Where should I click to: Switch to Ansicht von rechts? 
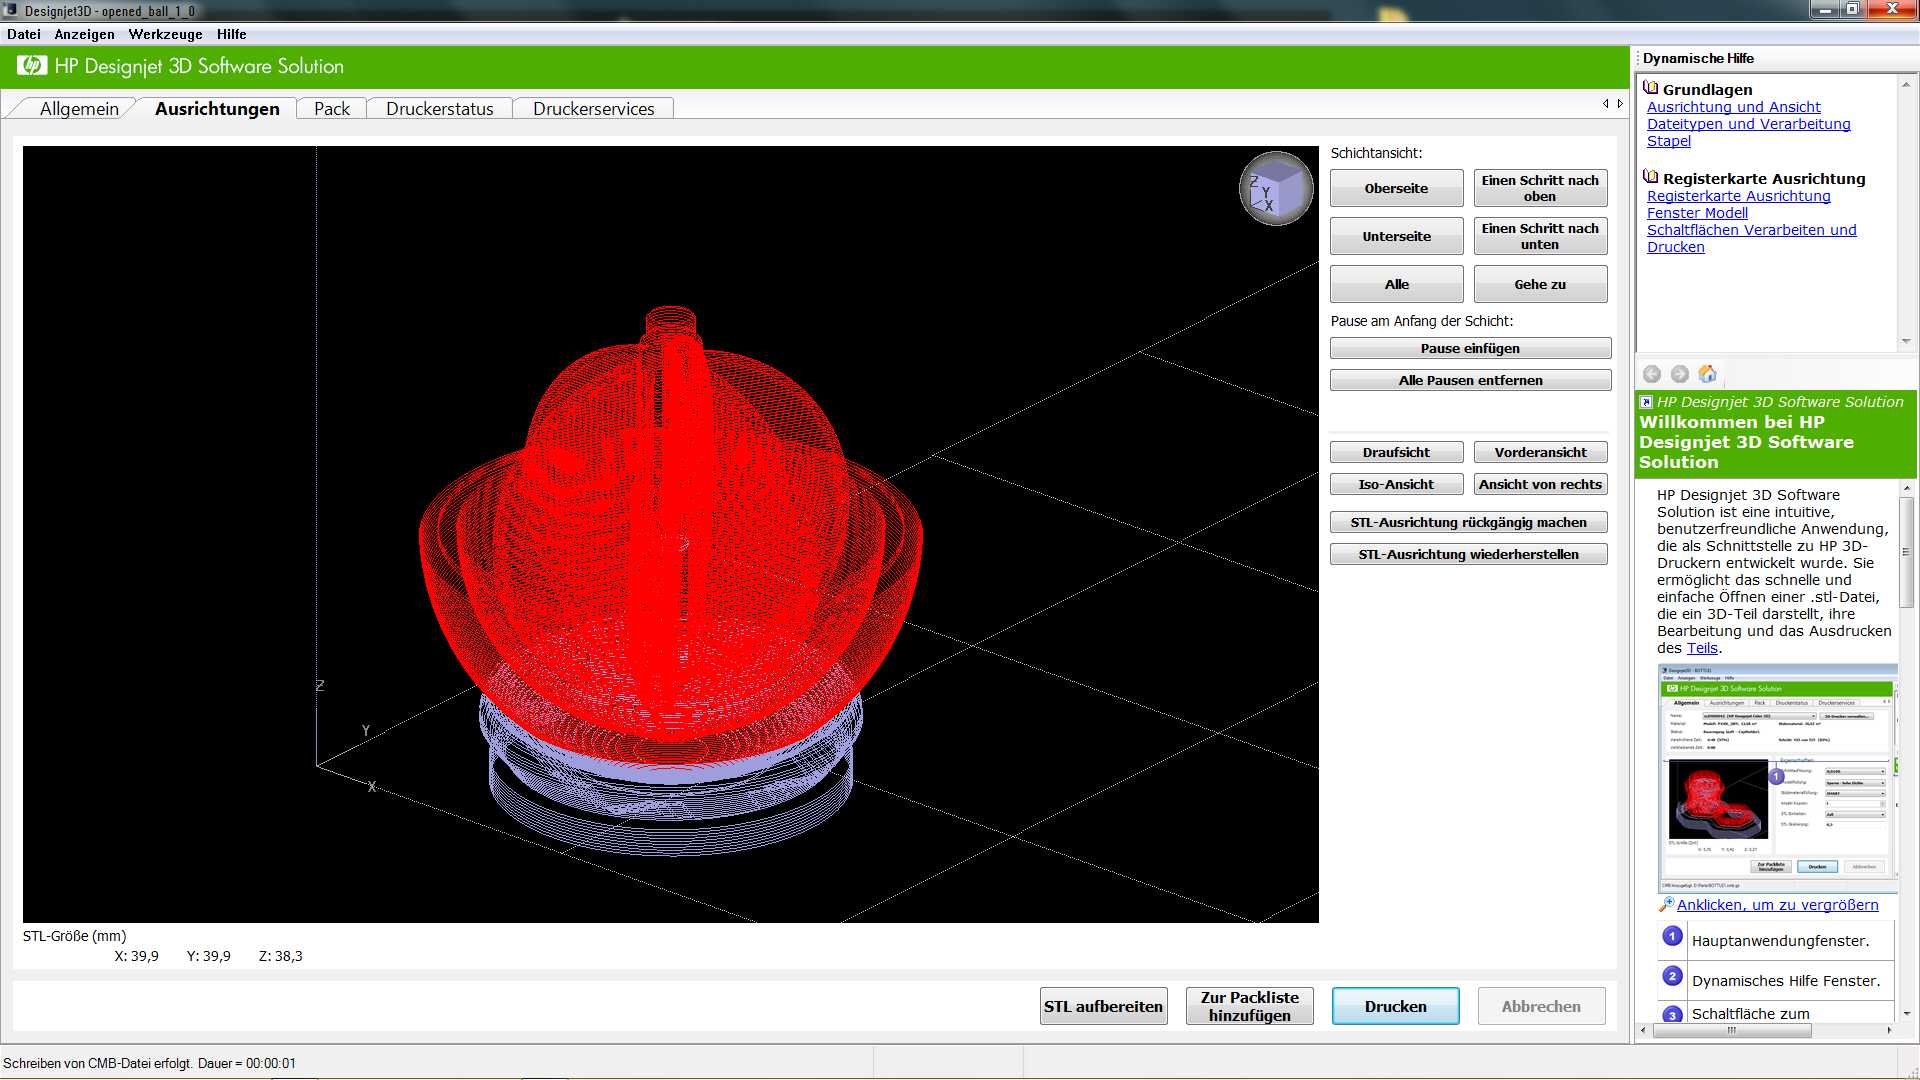click(x=1541, y=484)
